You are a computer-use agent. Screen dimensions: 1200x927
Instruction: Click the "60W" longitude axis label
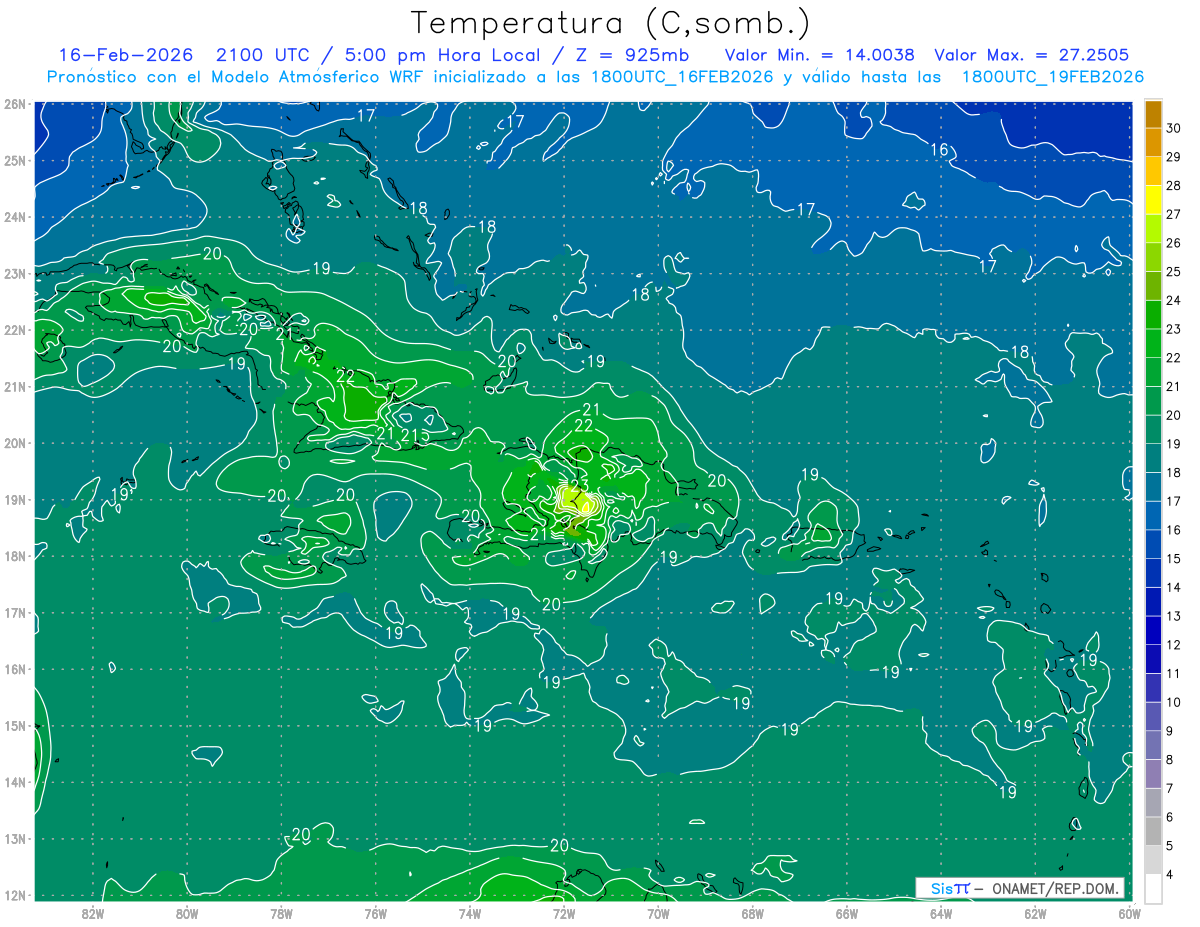tap(1129, 914)
